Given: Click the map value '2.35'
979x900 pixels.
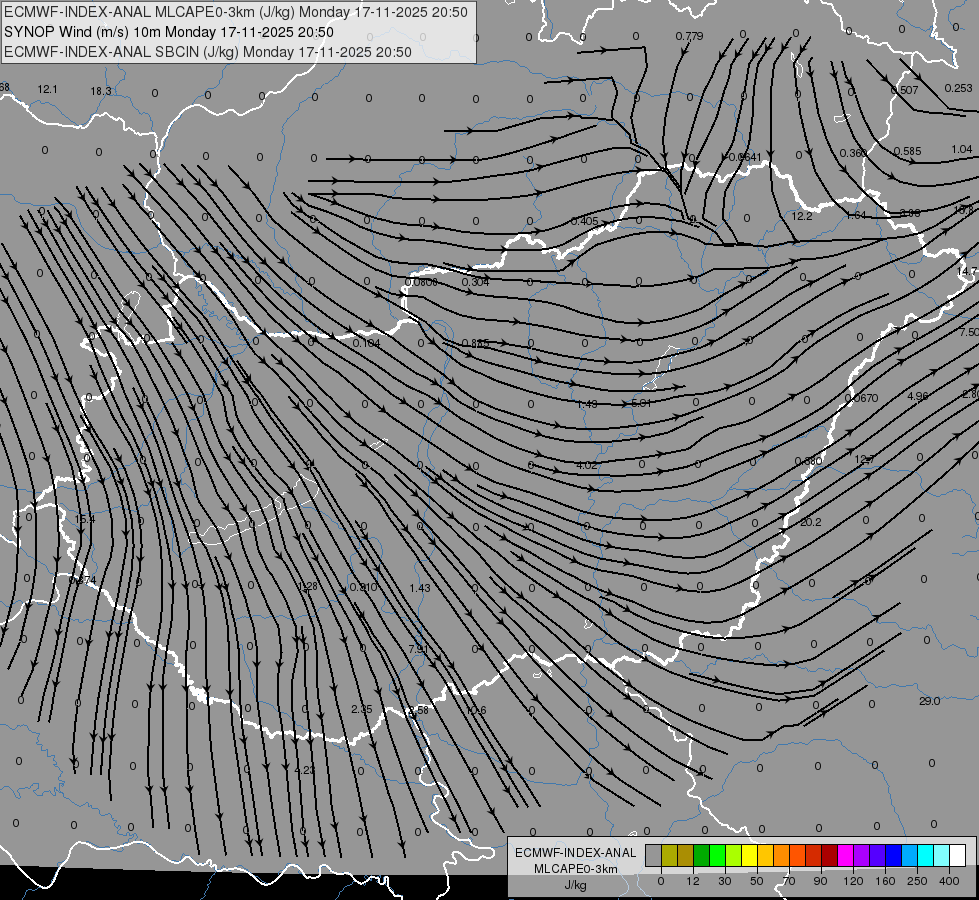Looking at the screenshot, I should coord(362,709).
